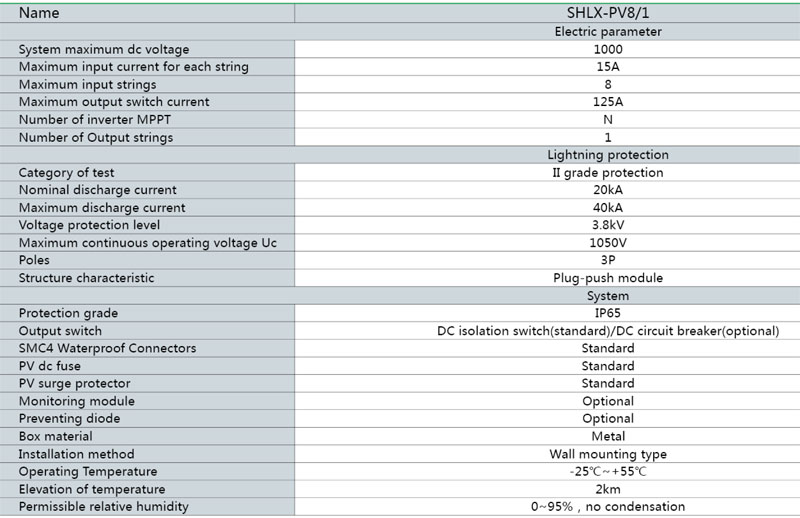
Task: Click the SHLX-PV8/1 model name cell
Action: (607, 13)
